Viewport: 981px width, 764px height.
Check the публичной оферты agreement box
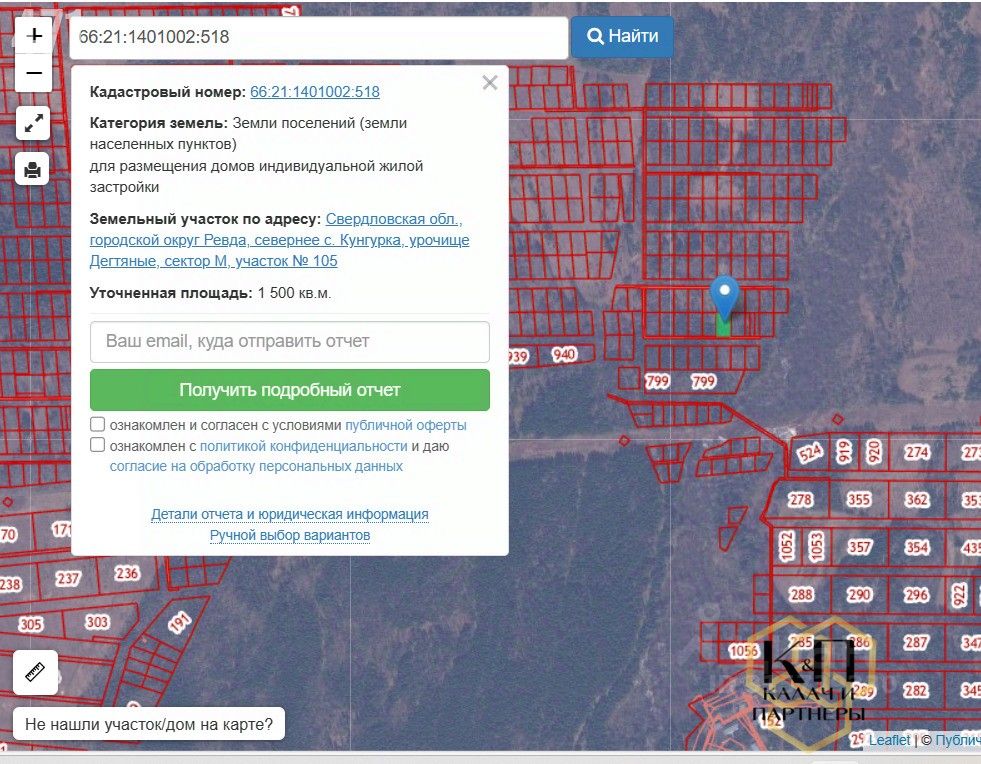click(x=98, y=424)
